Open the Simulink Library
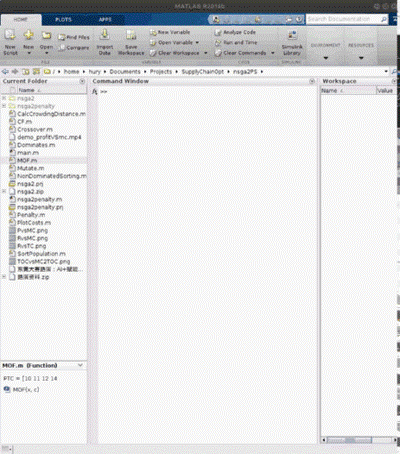The height and width of the screenshot is (454, 400). click(x=292, y=43)
